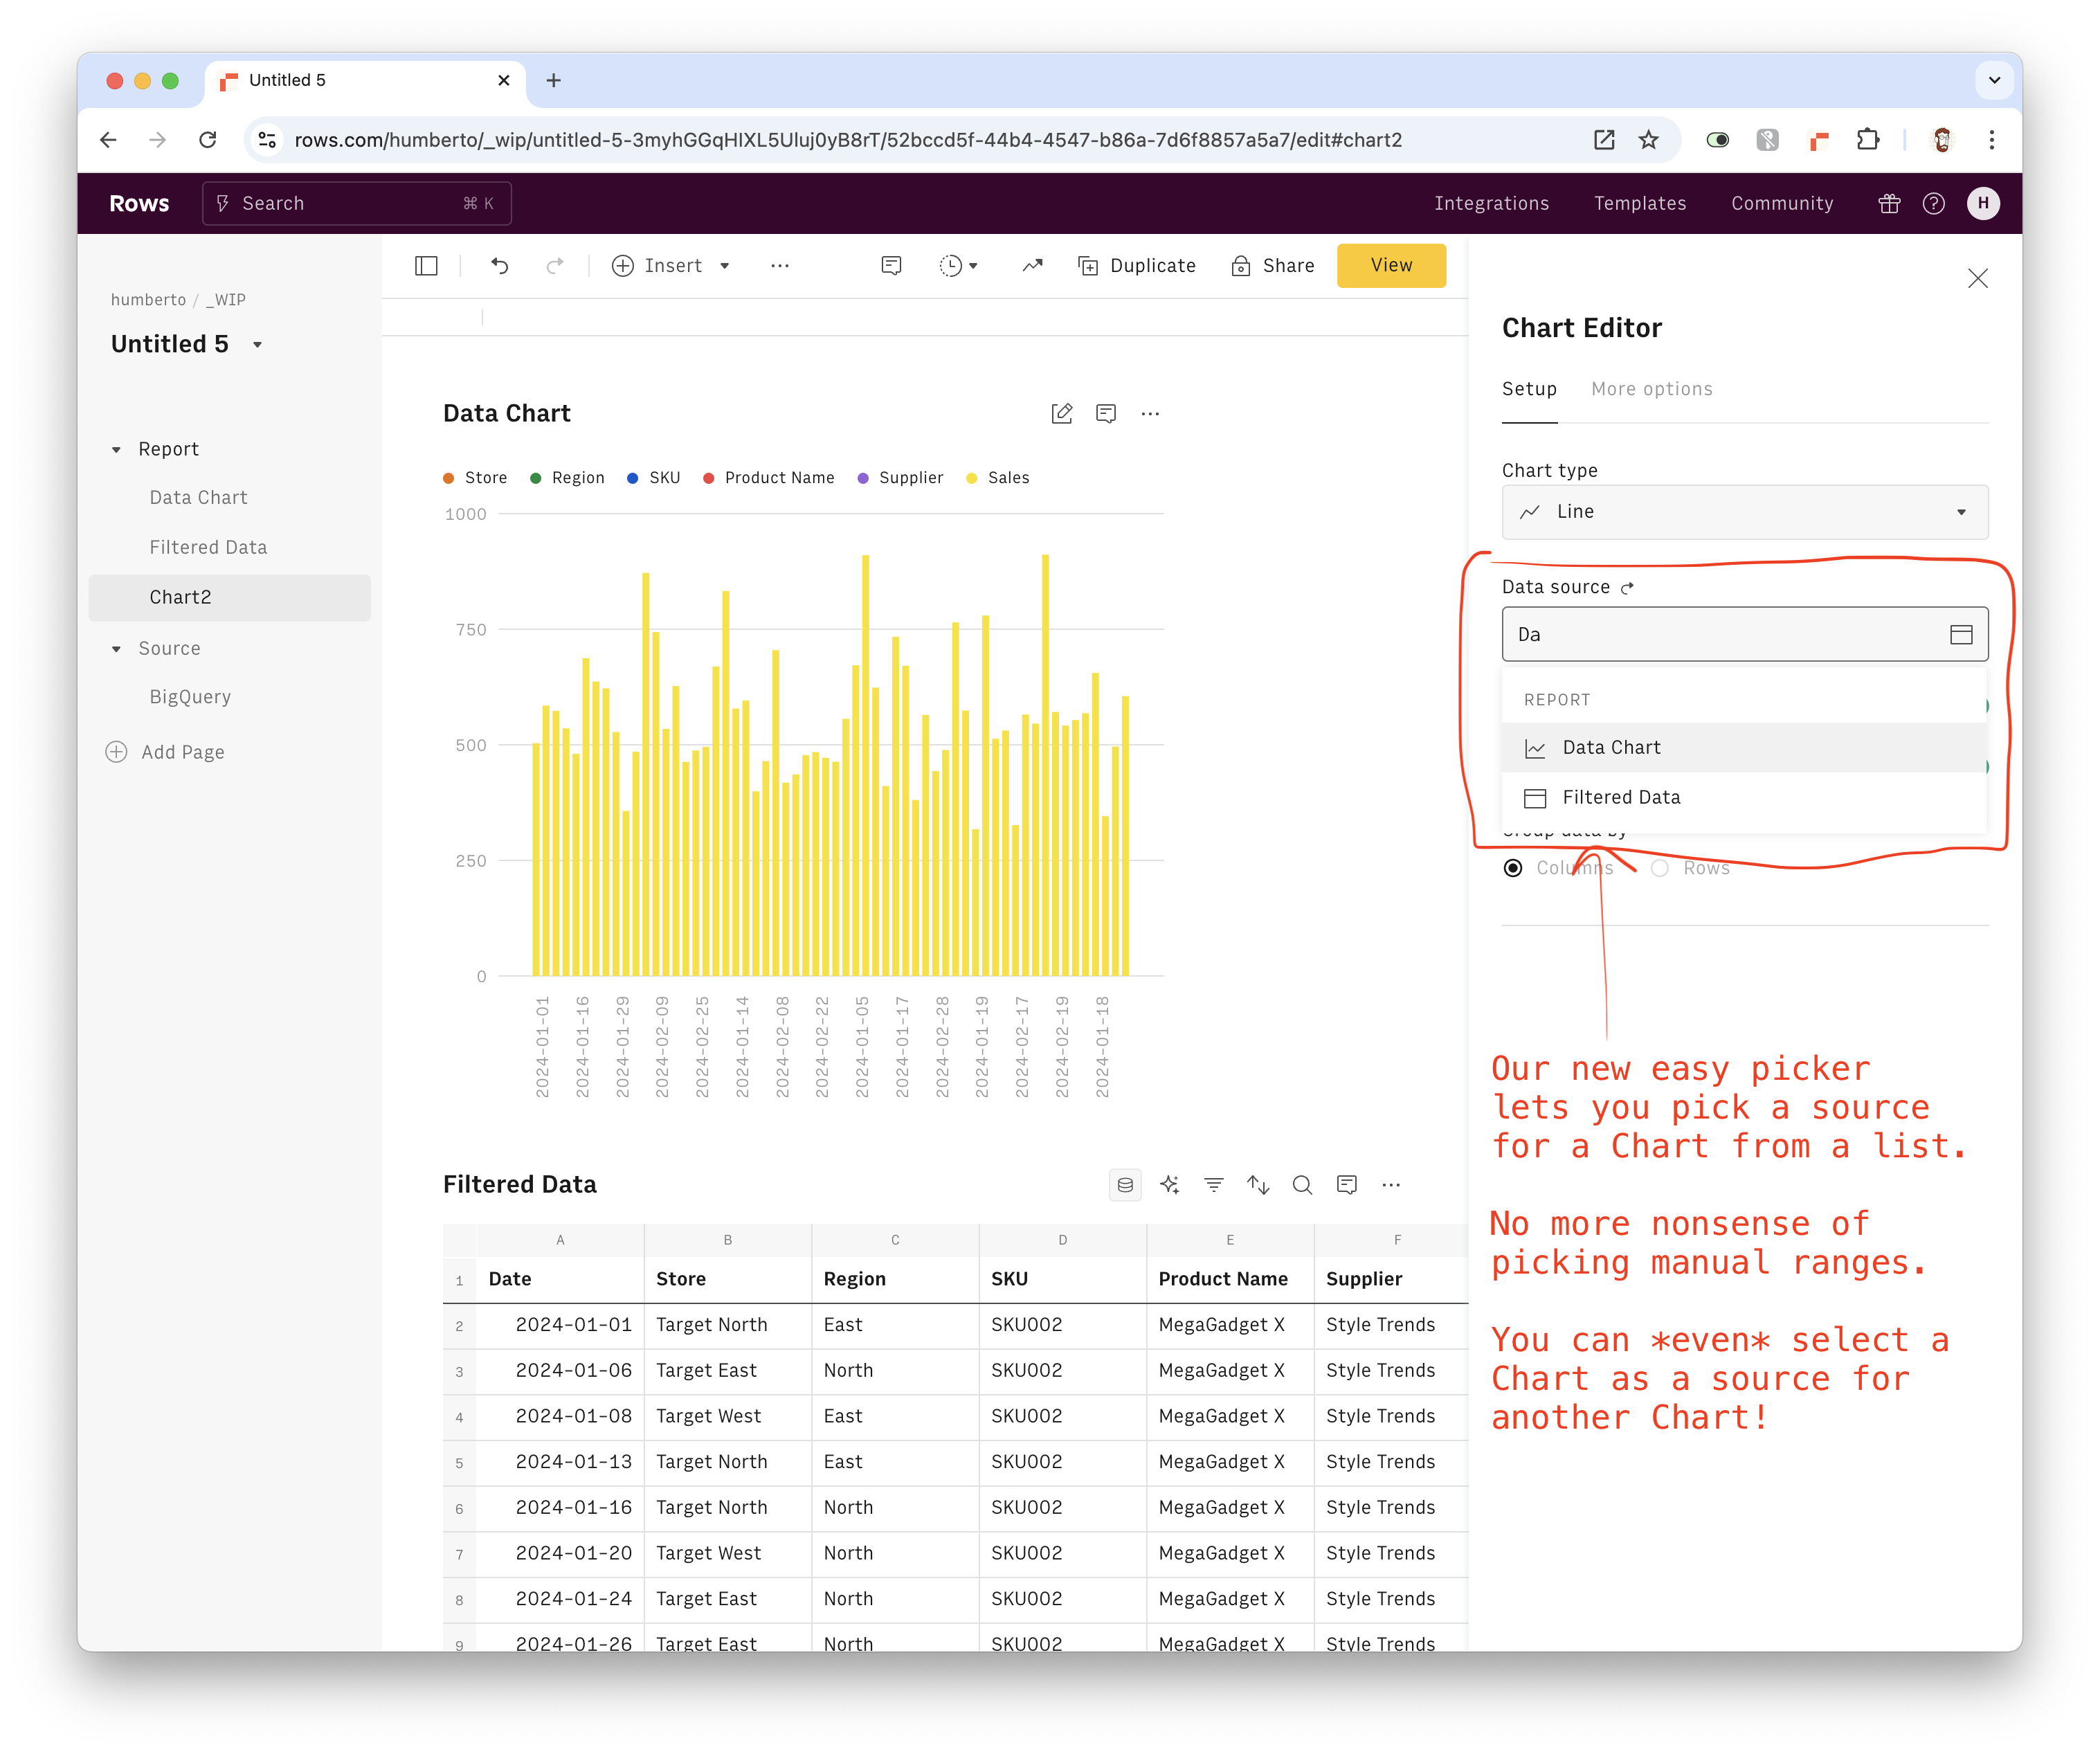Open Templates in top navigation
Image resolution: width=2100 pixels, height=1754 pixels.
[x=1640, y=203]
